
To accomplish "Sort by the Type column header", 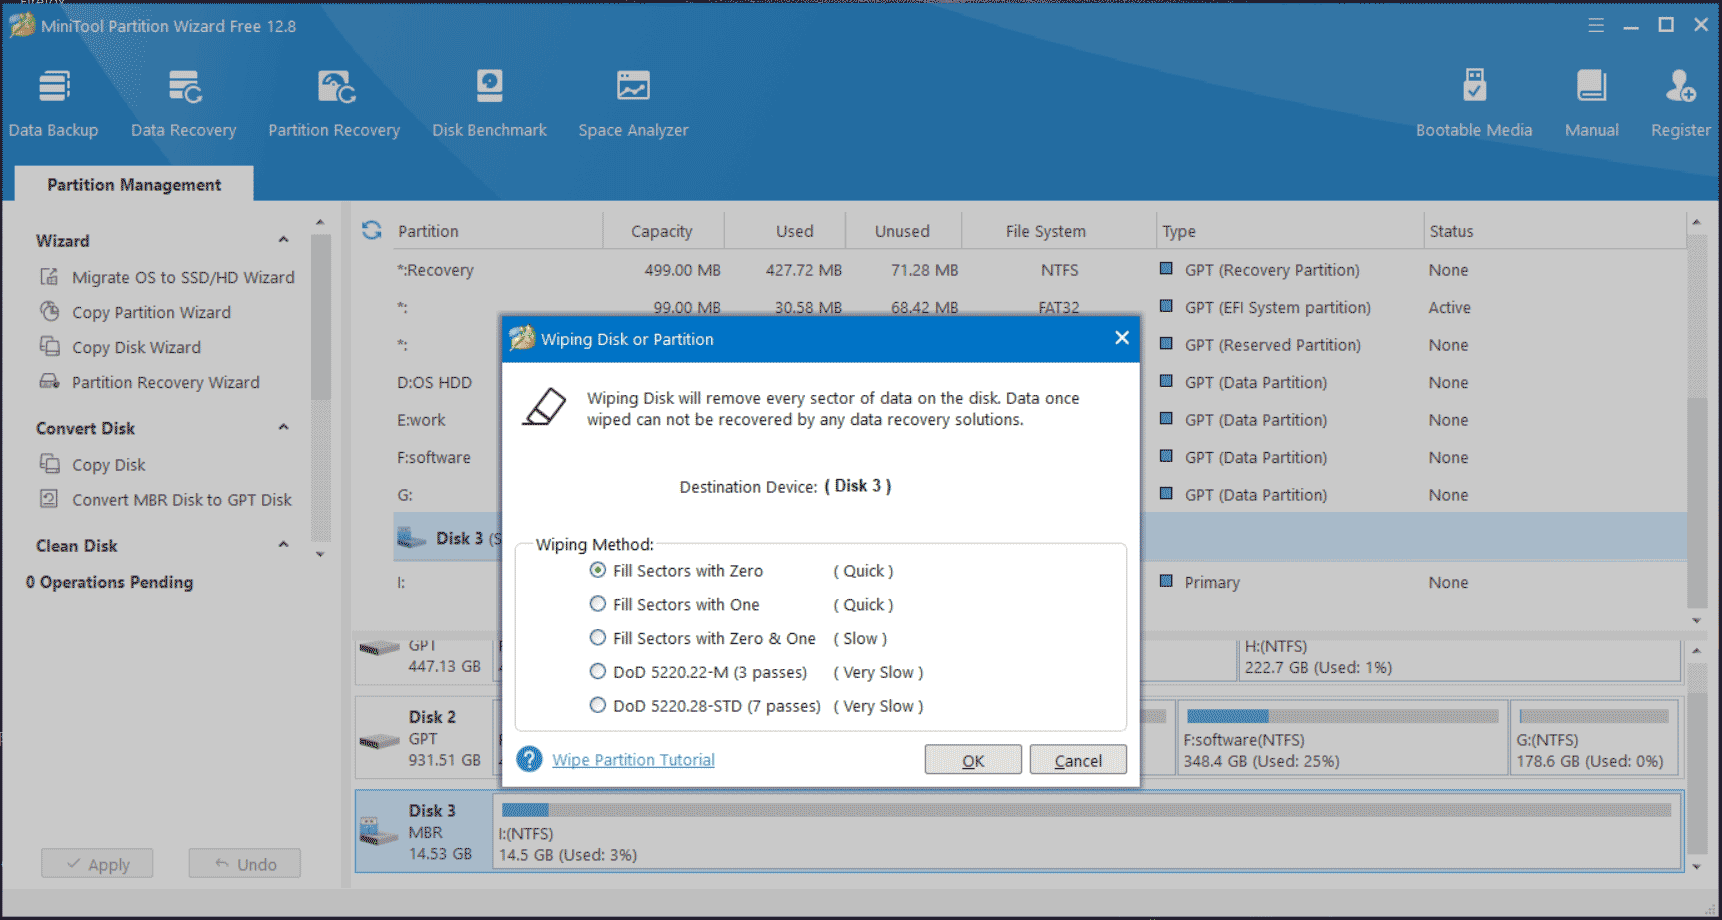I will click(x=1289, y=230).
